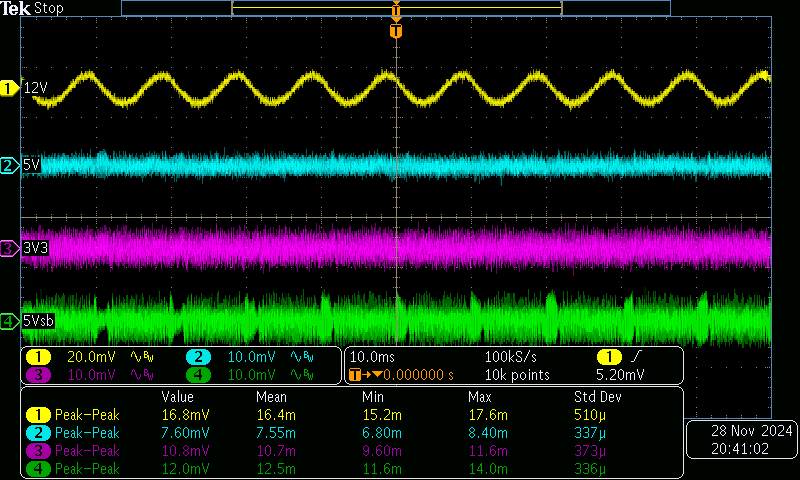The width and height of the screenshot is (800, 480).
Task: Select the channel 4 ground marker labeled 5Vsb
Action: [9, 321]
